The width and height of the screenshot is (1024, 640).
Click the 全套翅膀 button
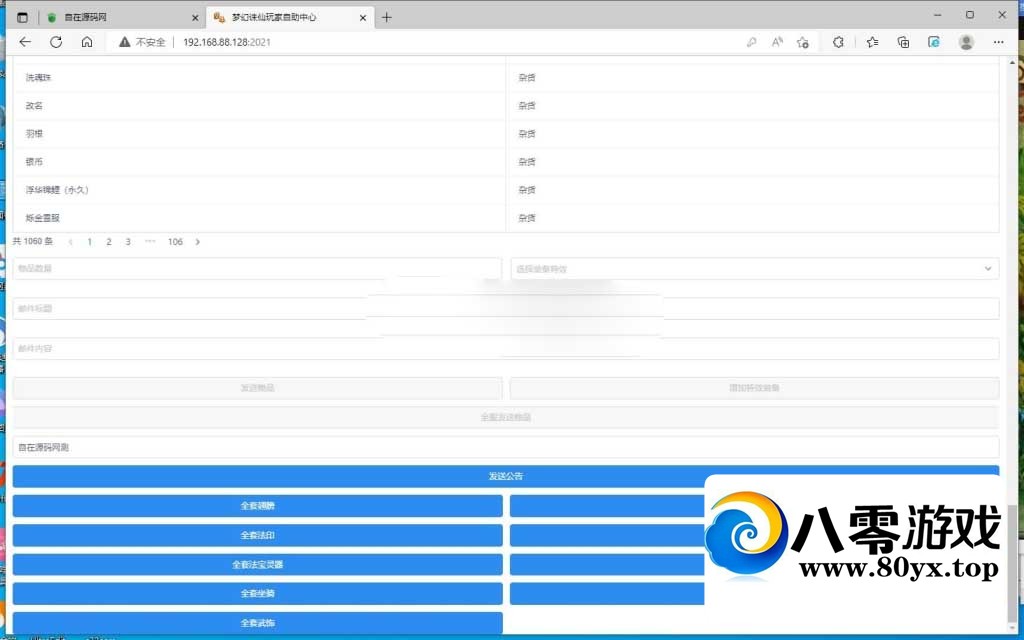[257, 505]
